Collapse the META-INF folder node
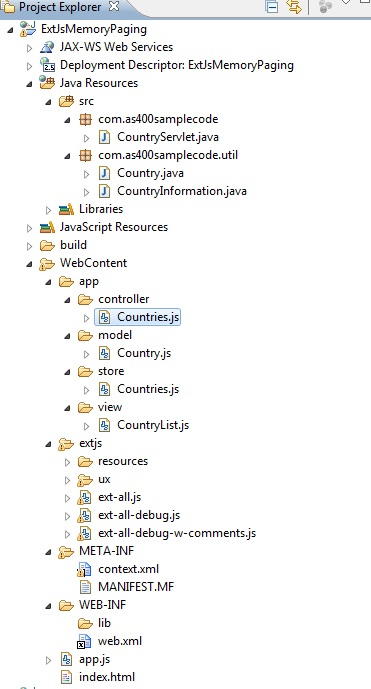Image resolution: width=371 pixels, height=689 pixels. click(x=49, y=552)
